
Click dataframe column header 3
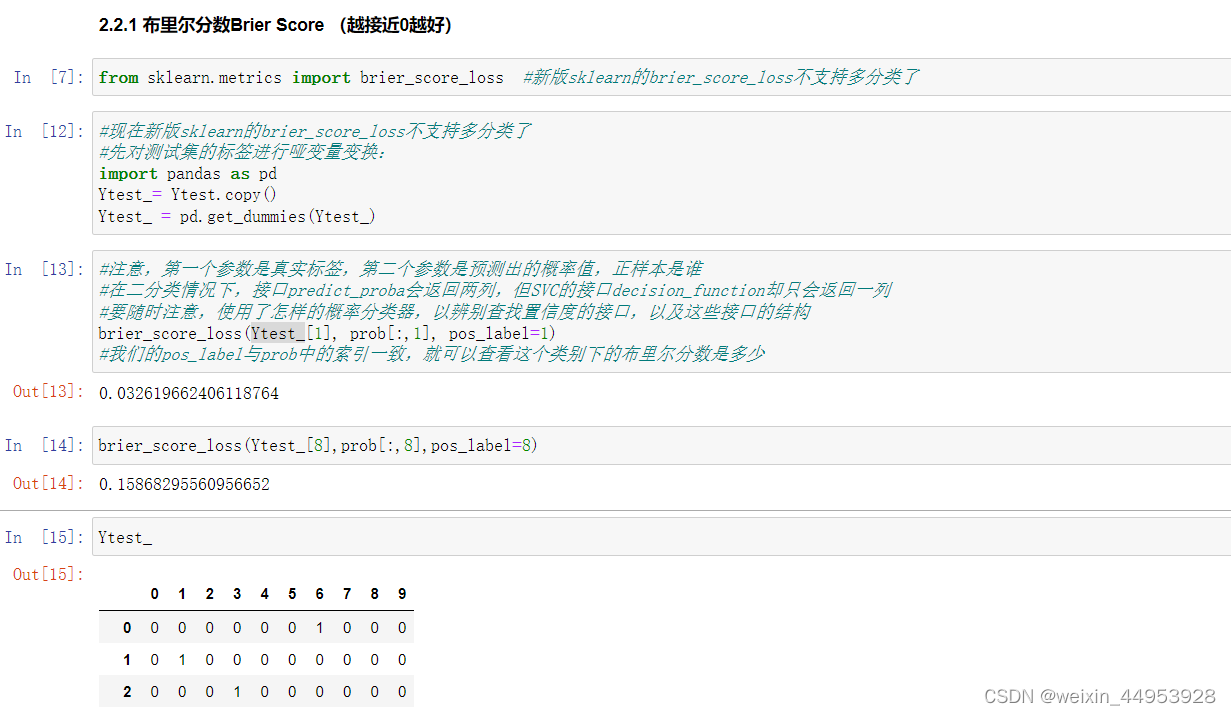click(237, 594)
